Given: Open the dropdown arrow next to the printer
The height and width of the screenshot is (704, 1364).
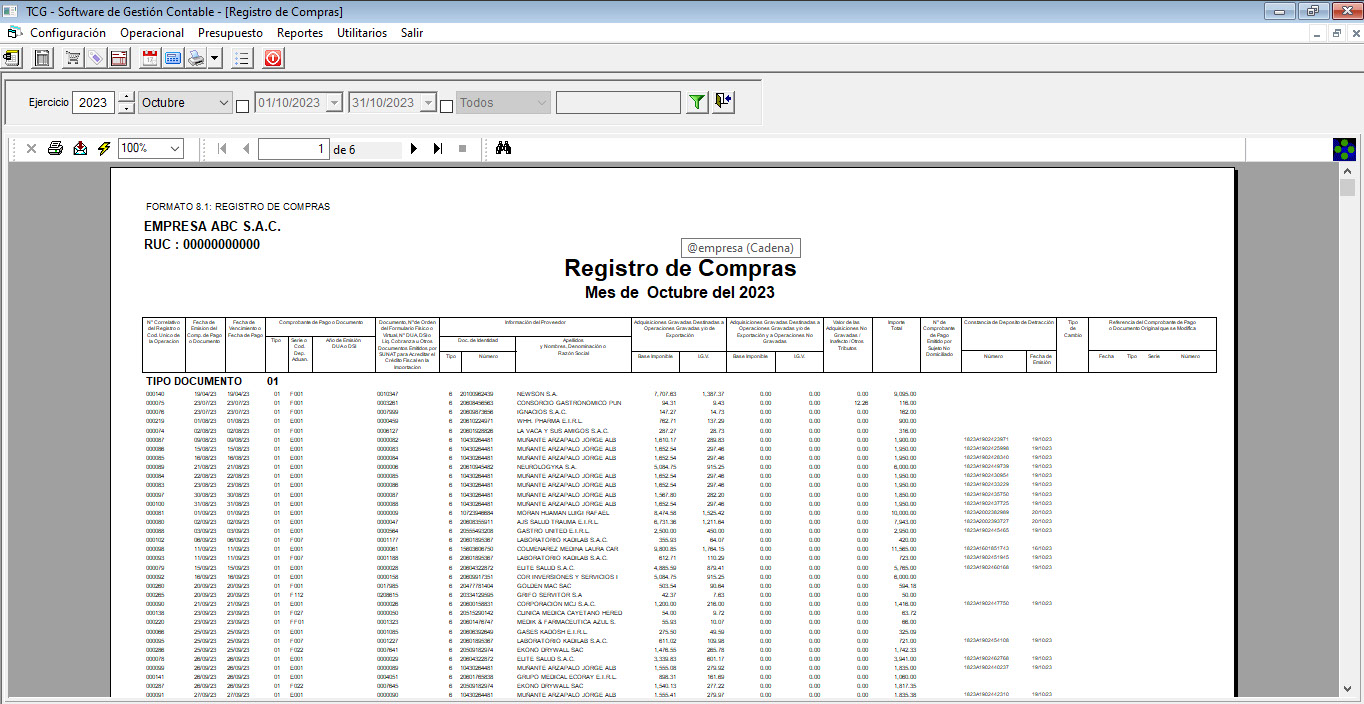Looking at the screenshot, I should coord(215,58).
